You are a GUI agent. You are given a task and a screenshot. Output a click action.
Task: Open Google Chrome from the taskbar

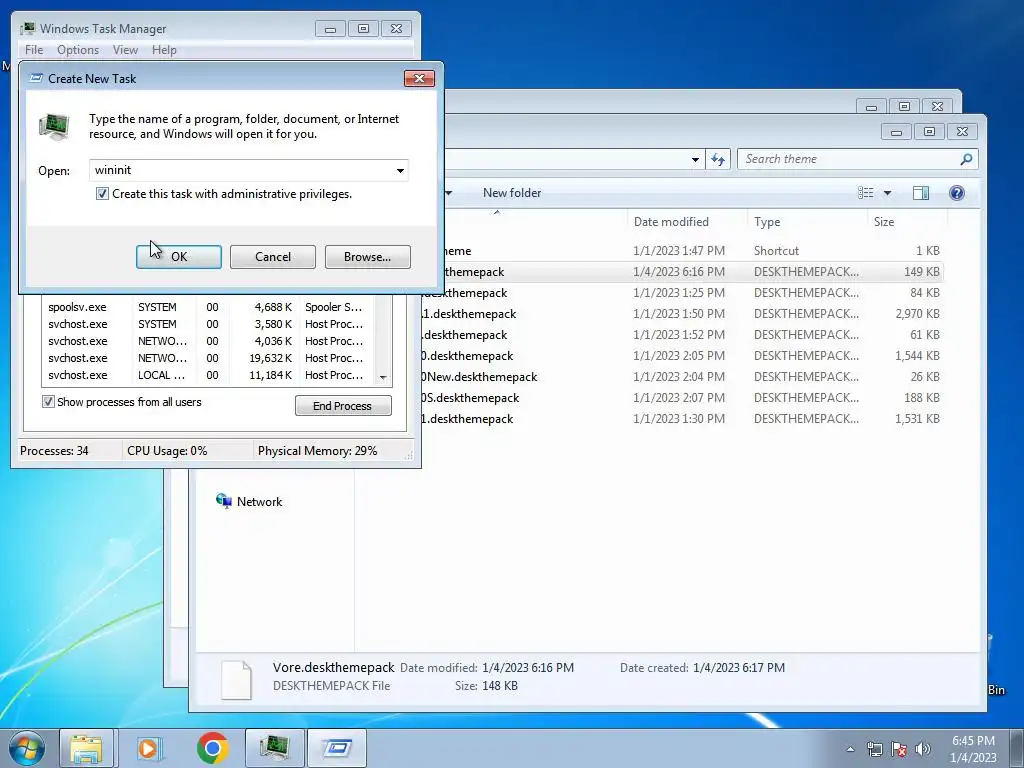[x=212, y=748]
